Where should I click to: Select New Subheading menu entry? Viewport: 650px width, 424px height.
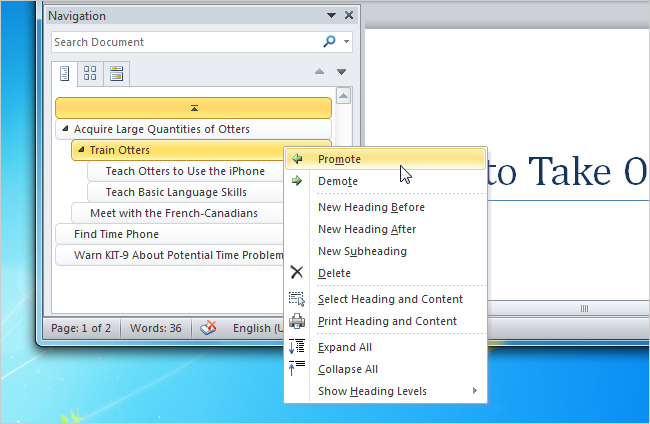point(385,251)
